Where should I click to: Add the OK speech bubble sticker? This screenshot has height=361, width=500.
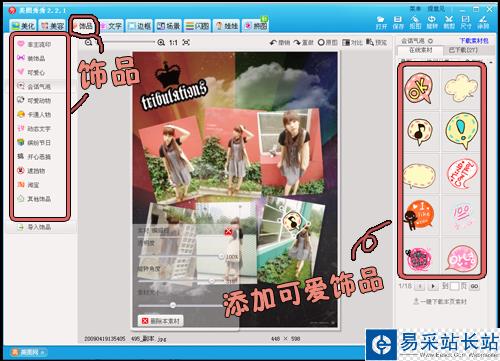419,89
